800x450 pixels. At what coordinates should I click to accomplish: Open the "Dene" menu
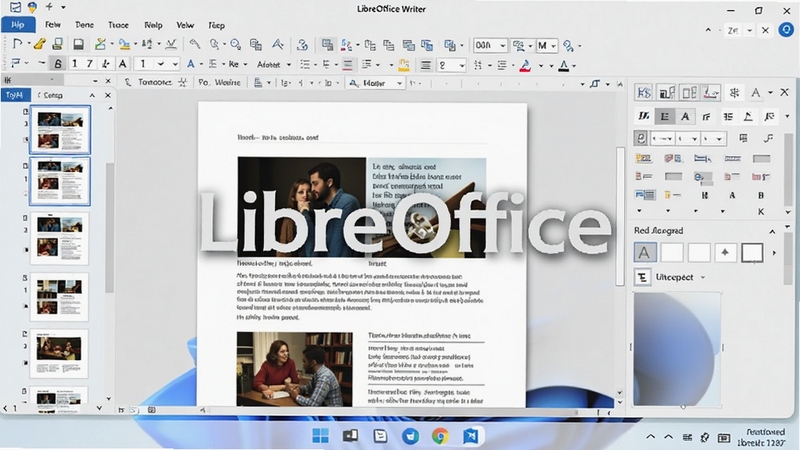[x=84, y=24]
